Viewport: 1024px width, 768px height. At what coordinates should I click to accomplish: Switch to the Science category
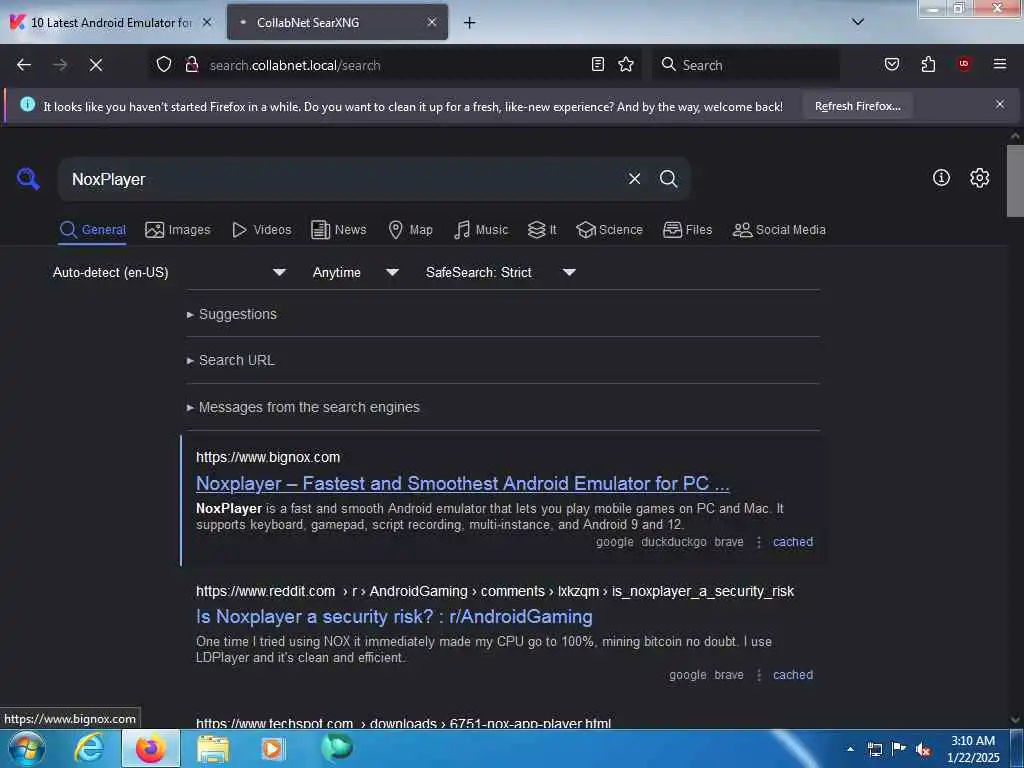(x=609, y=230)
